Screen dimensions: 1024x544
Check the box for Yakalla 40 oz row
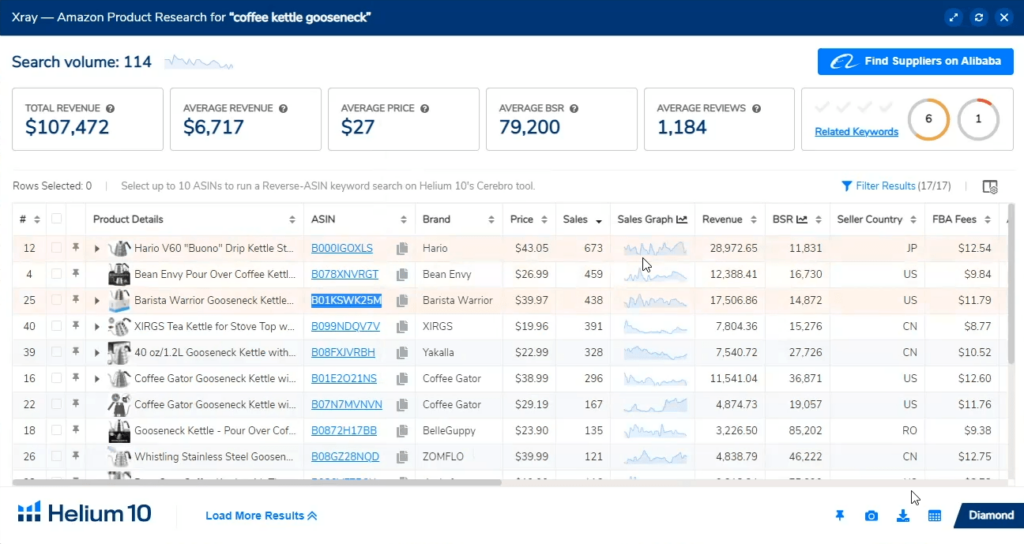click(x=57, y=352)
